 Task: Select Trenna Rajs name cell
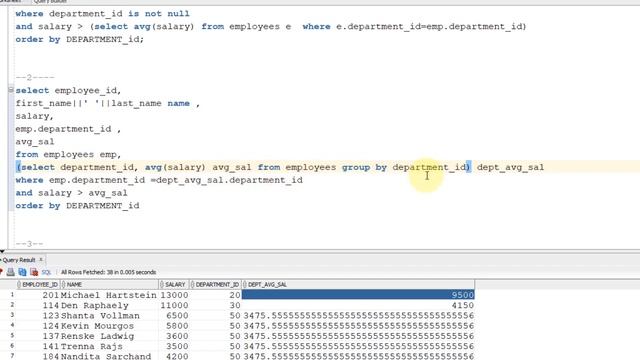pos(109,346)
